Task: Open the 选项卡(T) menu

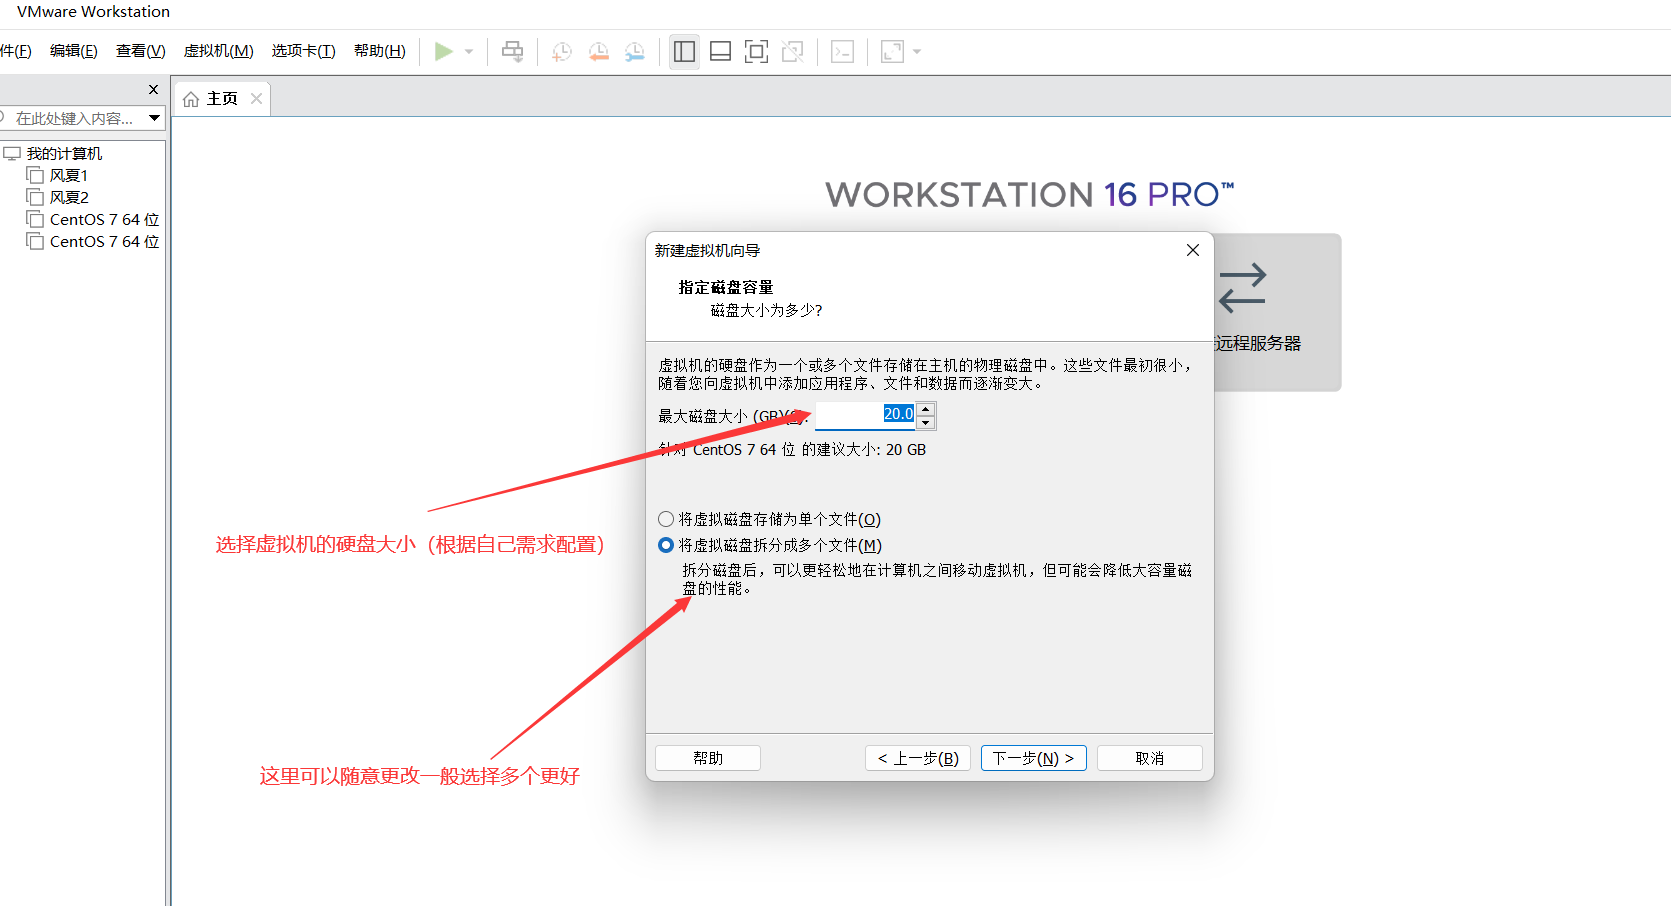Action: click(304, 51)
